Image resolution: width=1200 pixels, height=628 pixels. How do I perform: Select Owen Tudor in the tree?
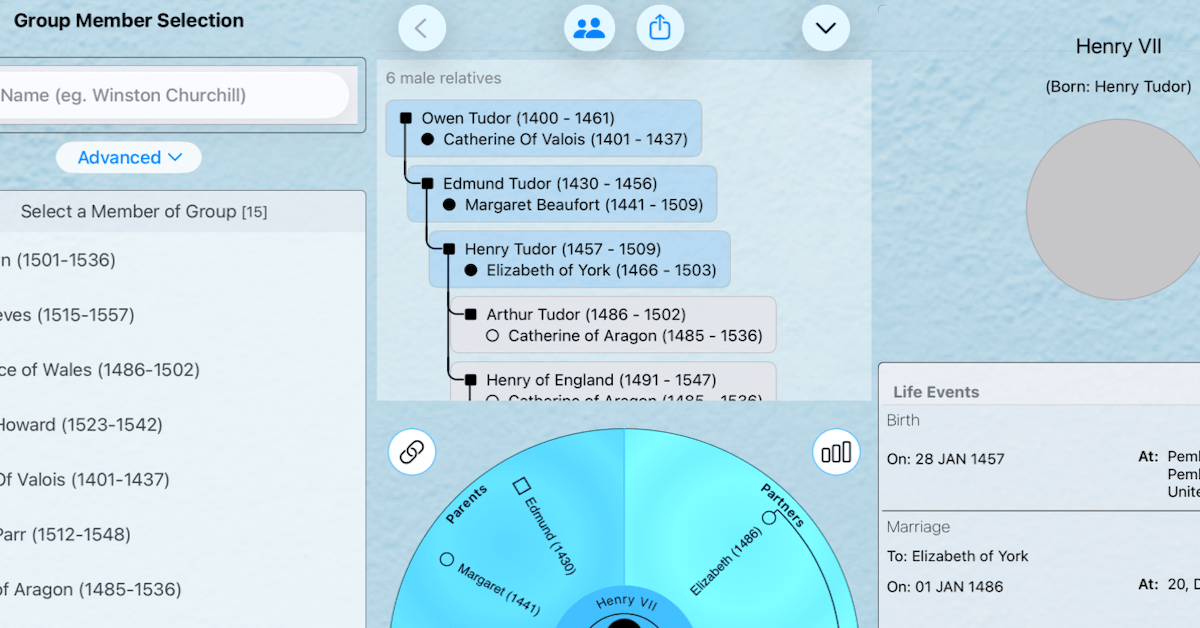click(x=517, y=118)
